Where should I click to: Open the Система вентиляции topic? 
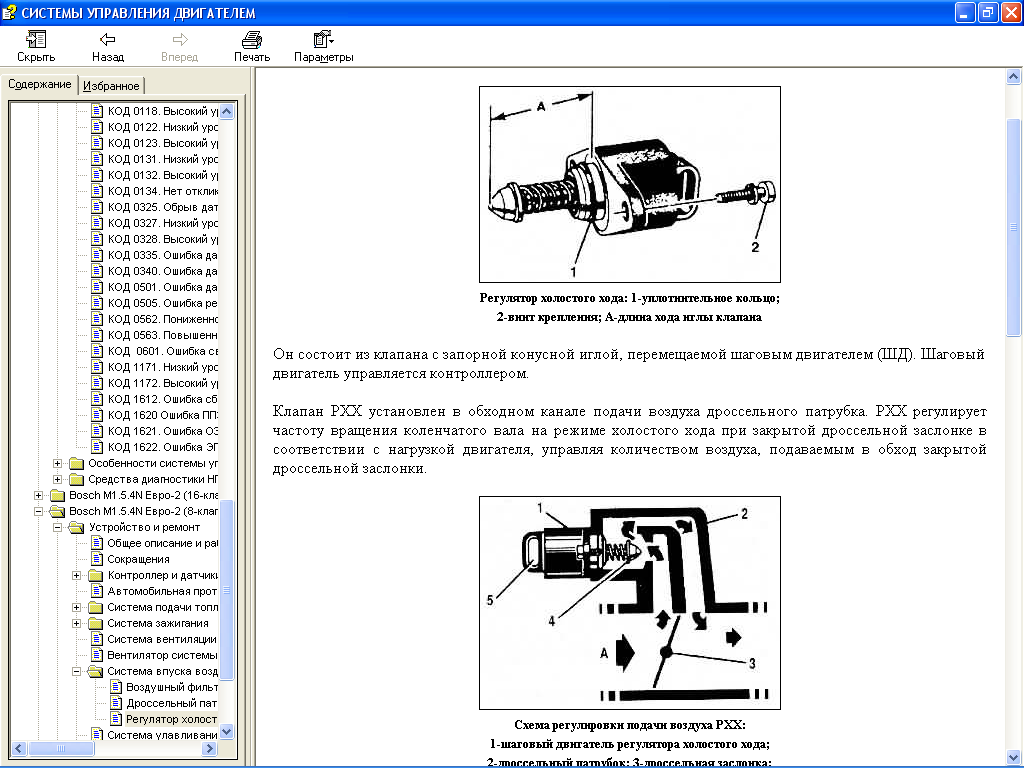click(x=162, y=639)
